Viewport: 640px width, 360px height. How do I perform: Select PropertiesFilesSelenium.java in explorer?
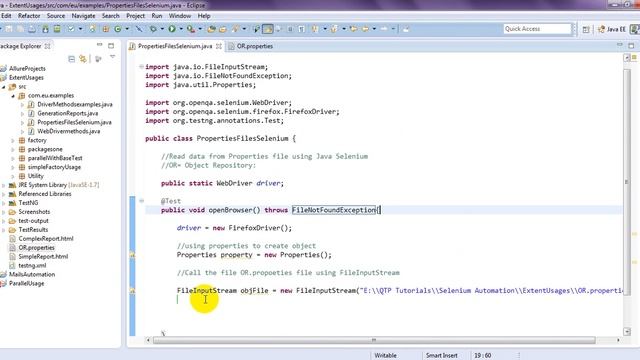(74, 122)
